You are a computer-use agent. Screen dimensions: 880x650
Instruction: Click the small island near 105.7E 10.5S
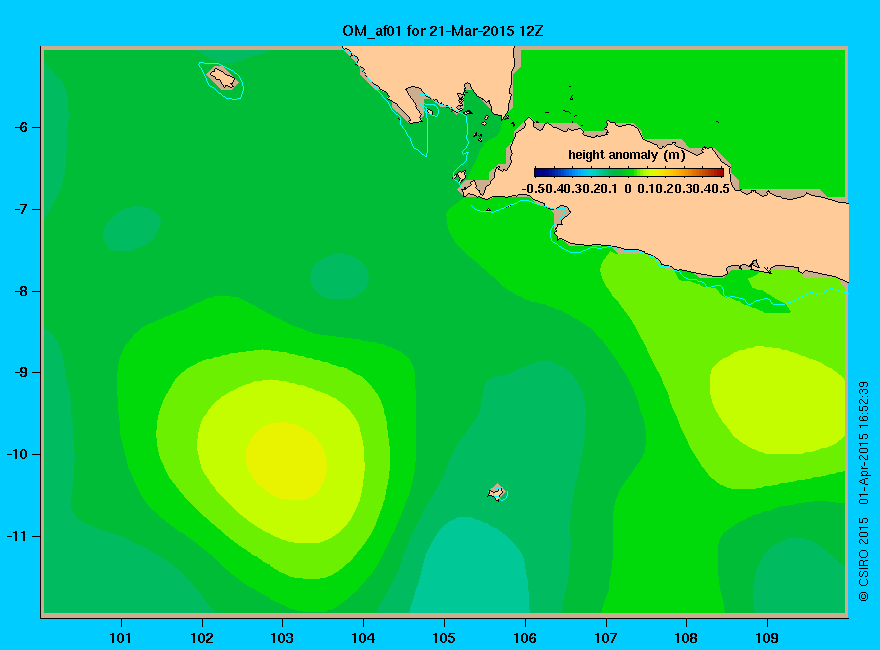click(x=497, y=492)
